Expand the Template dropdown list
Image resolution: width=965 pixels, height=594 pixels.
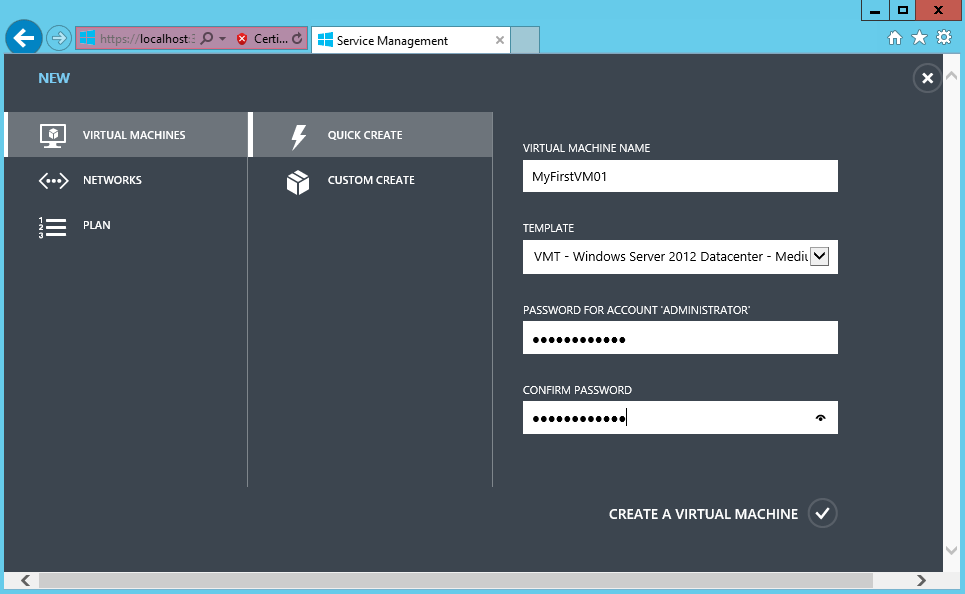819,257
